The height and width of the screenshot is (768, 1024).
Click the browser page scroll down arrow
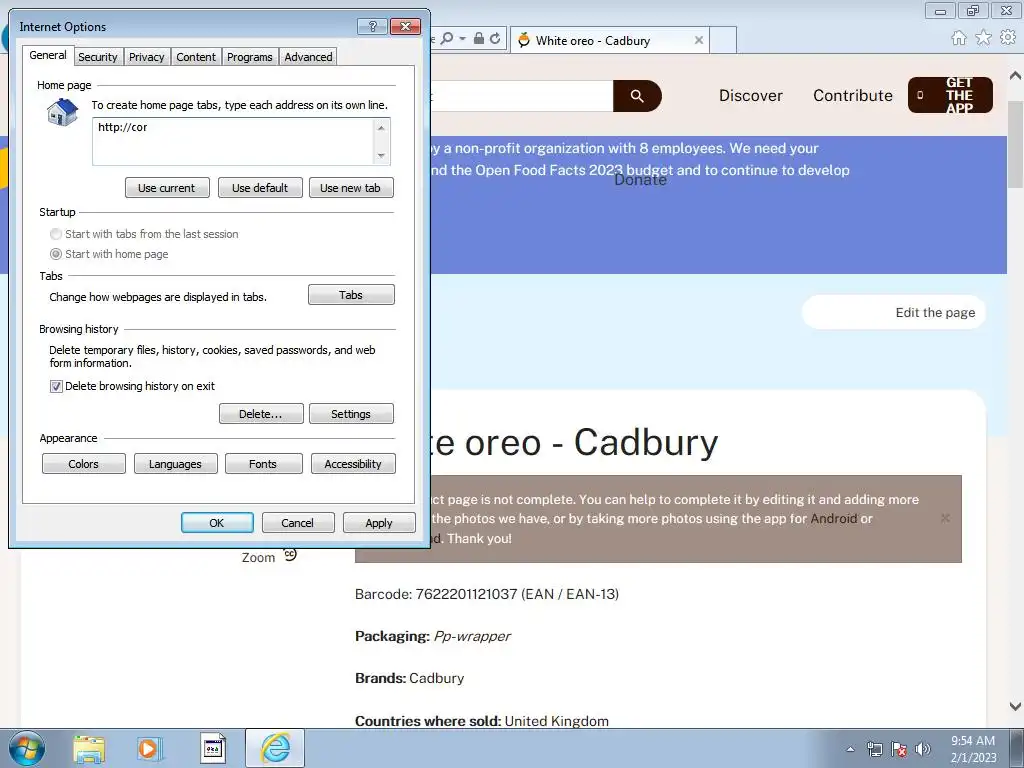(1015, 706)
